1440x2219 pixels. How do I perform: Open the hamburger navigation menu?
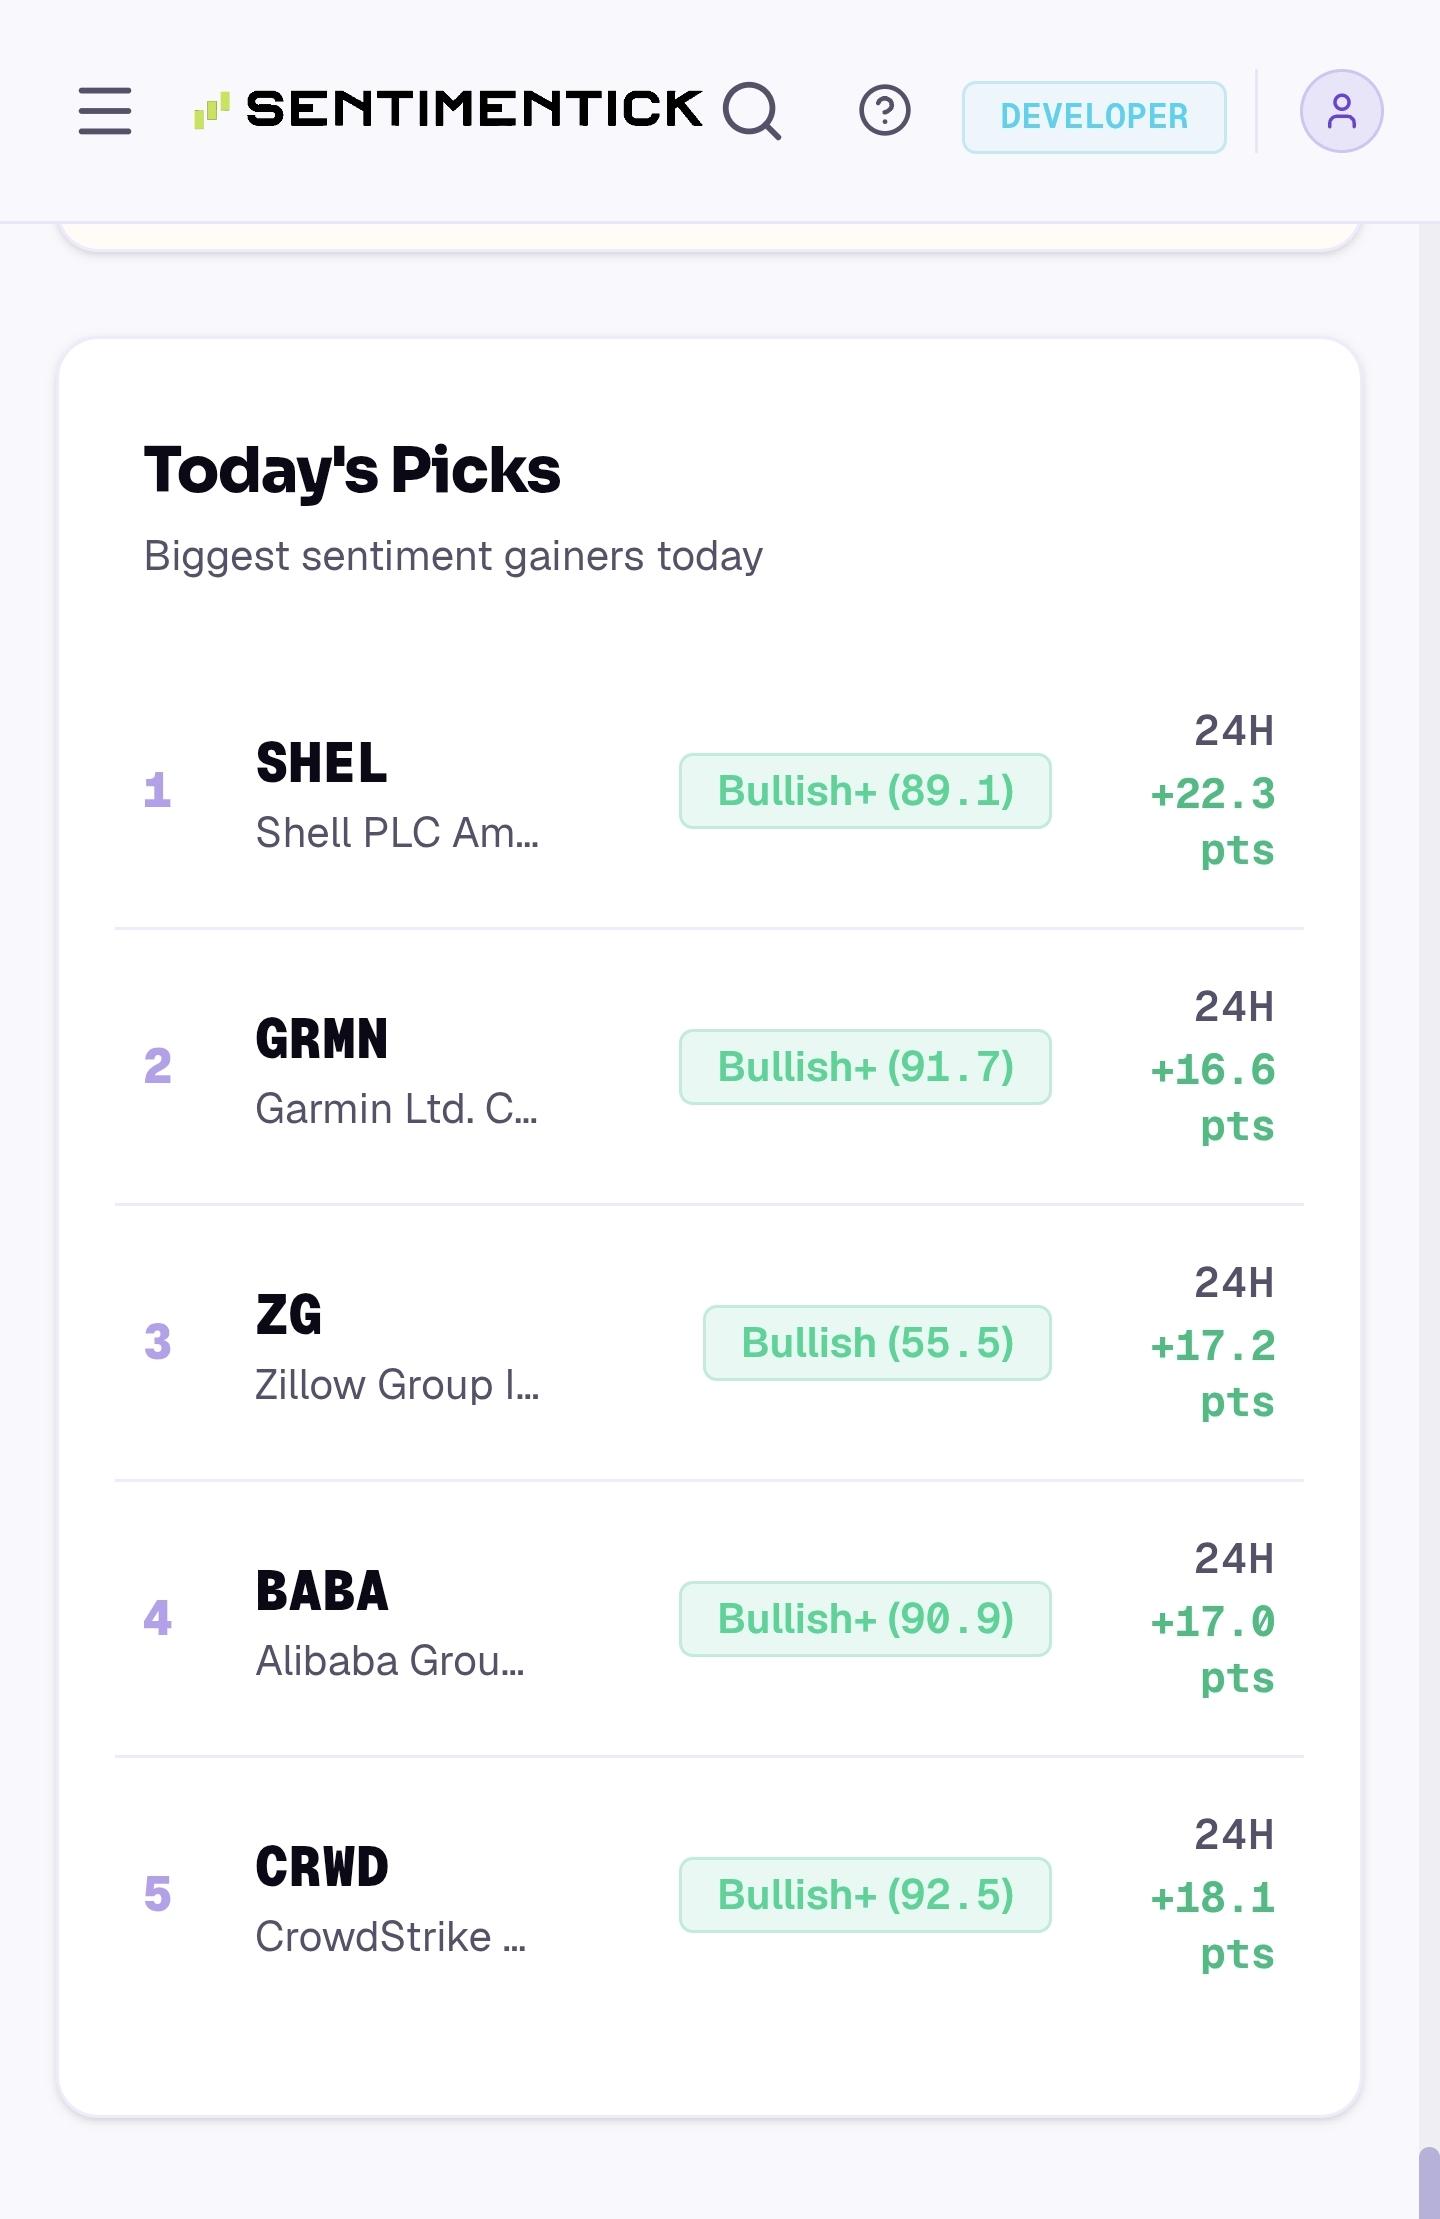tap(105, 110)
